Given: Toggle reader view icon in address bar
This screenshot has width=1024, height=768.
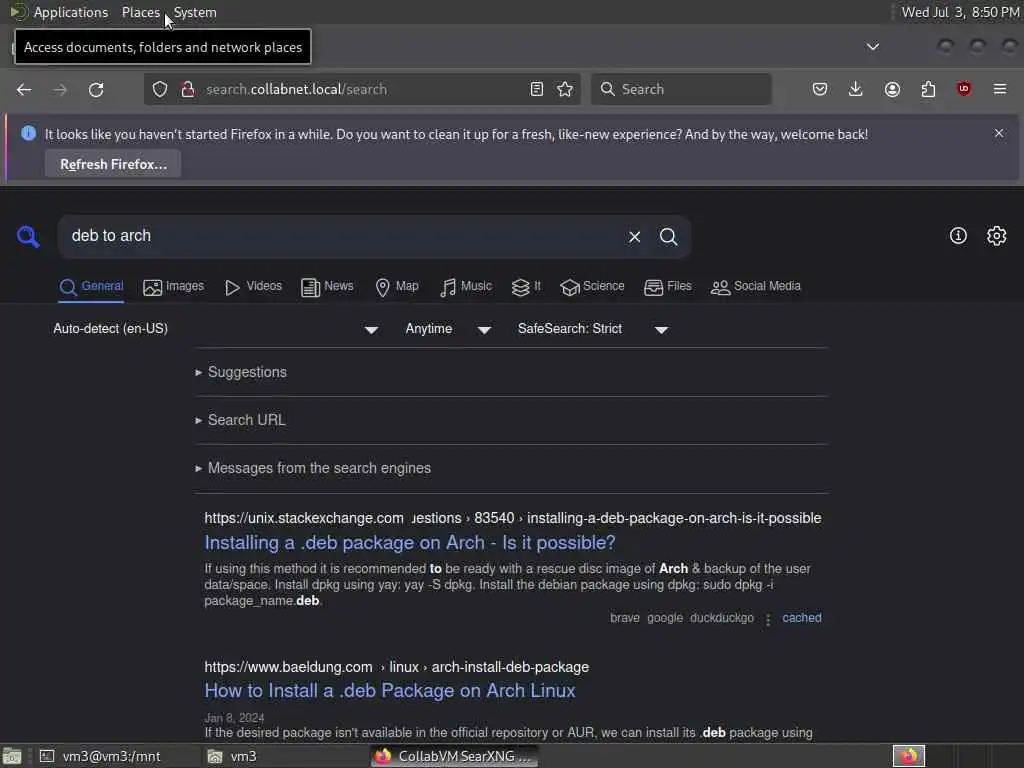Looking at the screenshot, I should tap(537, 89).
